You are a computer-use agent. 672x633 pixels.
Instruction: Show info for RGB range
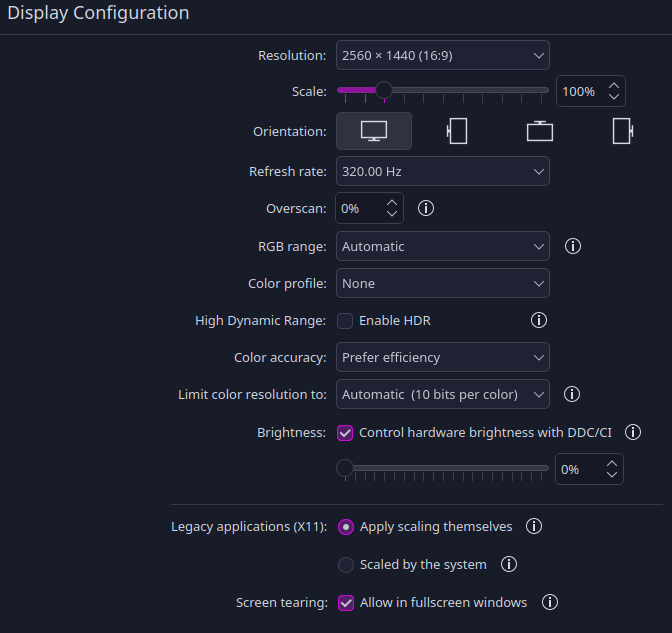[x=573, y=246]
